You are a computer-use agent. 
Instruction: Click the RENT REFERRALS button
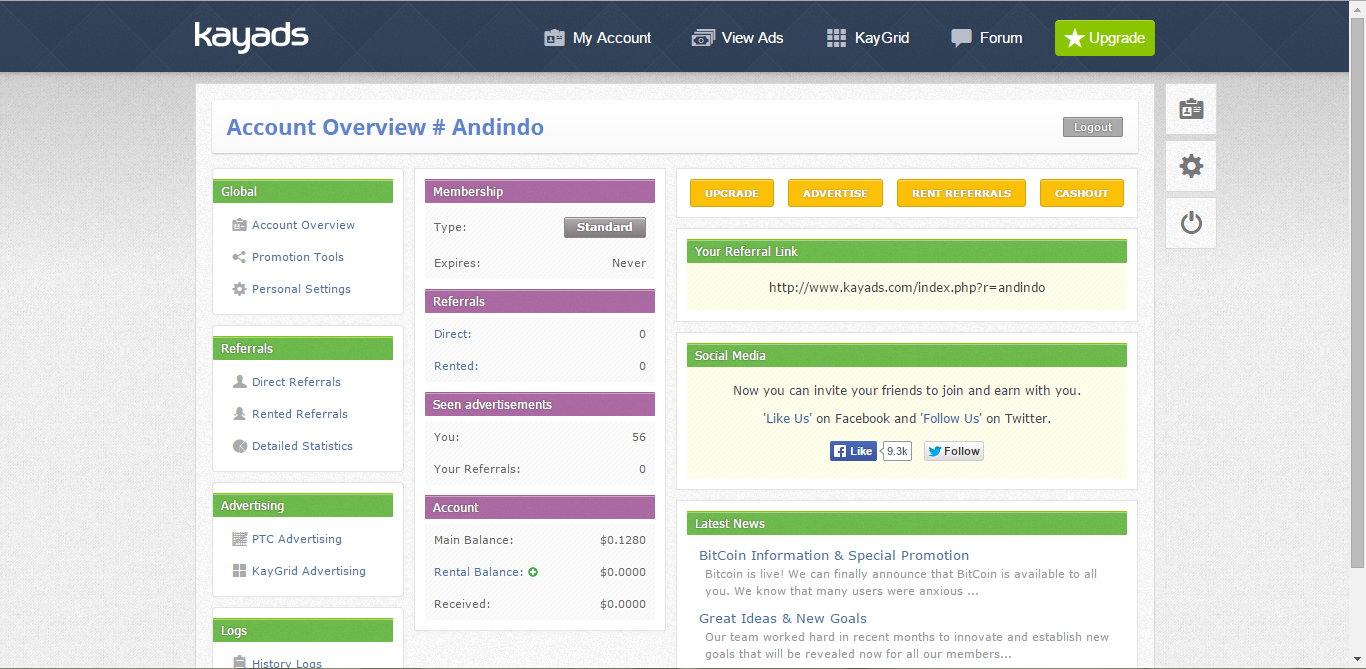pos(961,193)
